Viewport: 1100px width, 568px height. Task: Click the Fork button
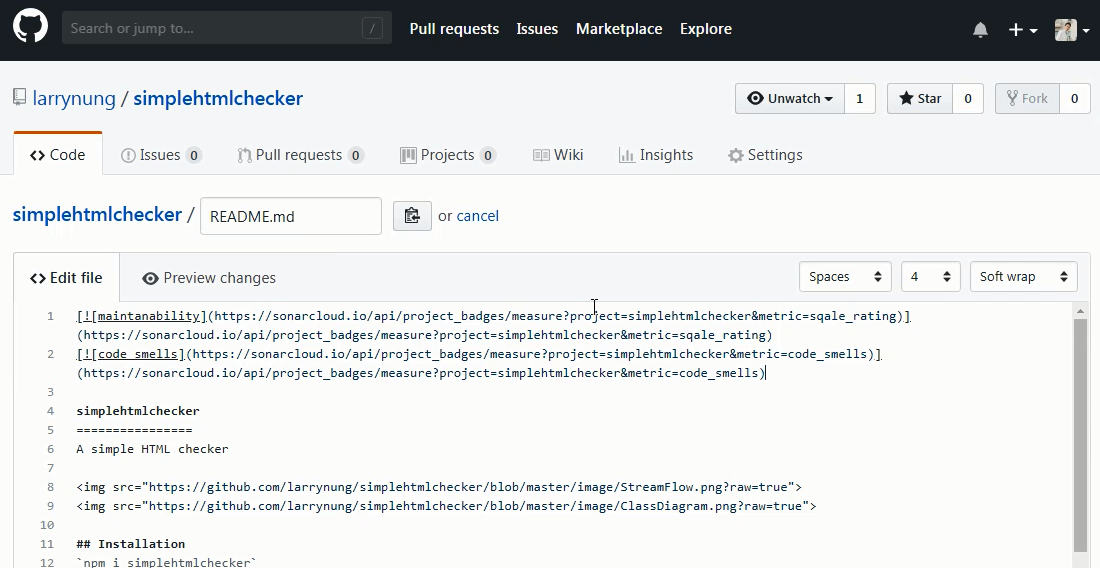pyautogui.click(x=1027, y=98)
